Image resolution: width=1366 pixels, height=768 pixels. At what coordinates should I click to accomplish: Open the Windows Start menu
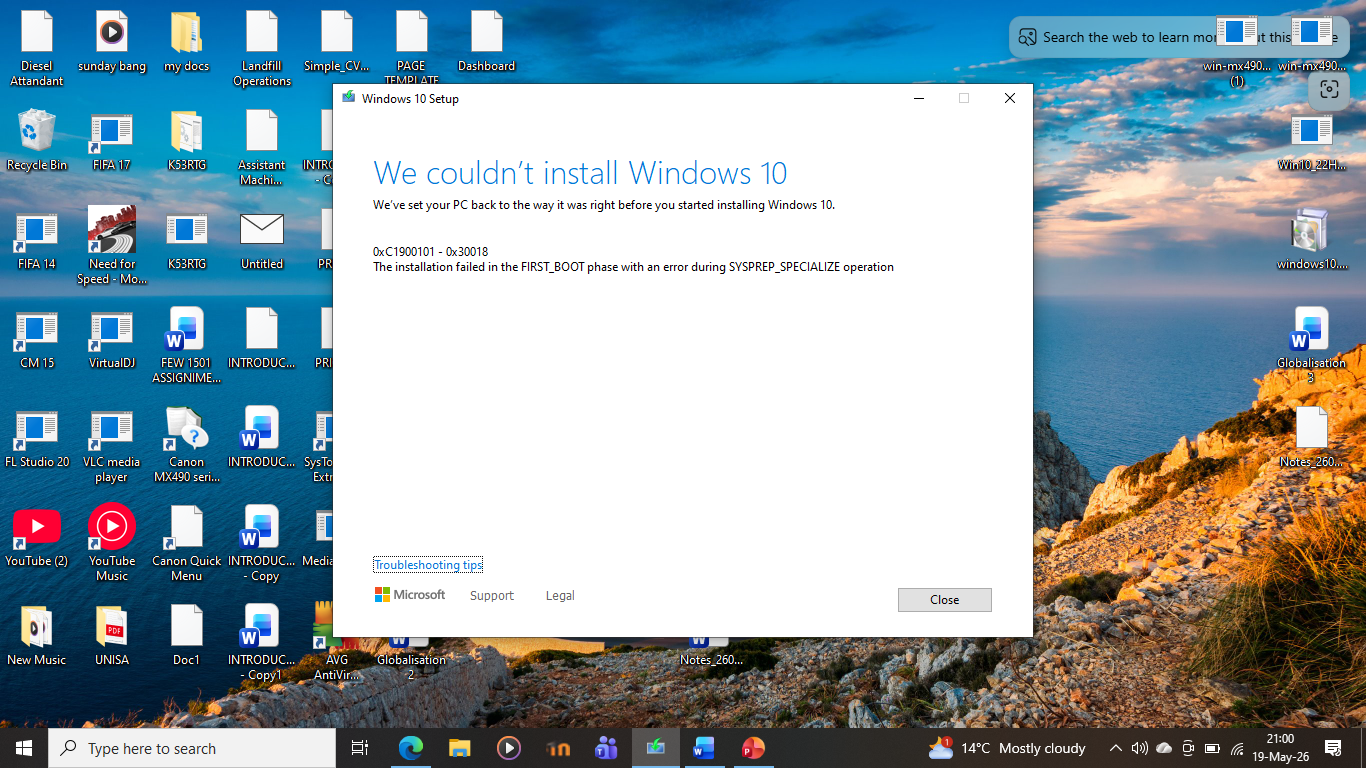(x=24, y=748)
